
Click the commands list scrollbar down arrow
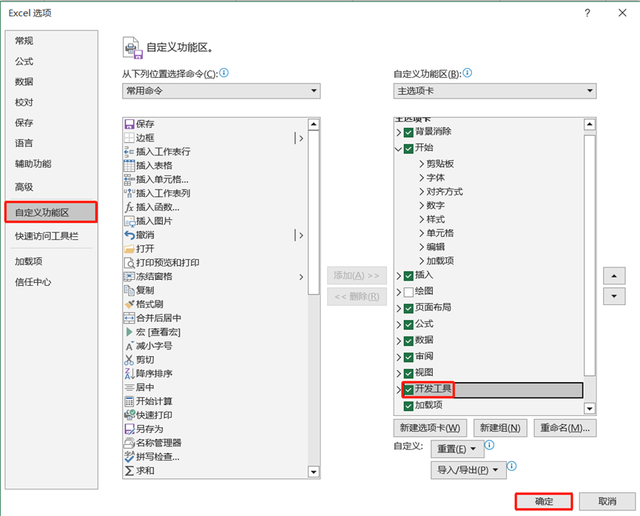point(313,472)
